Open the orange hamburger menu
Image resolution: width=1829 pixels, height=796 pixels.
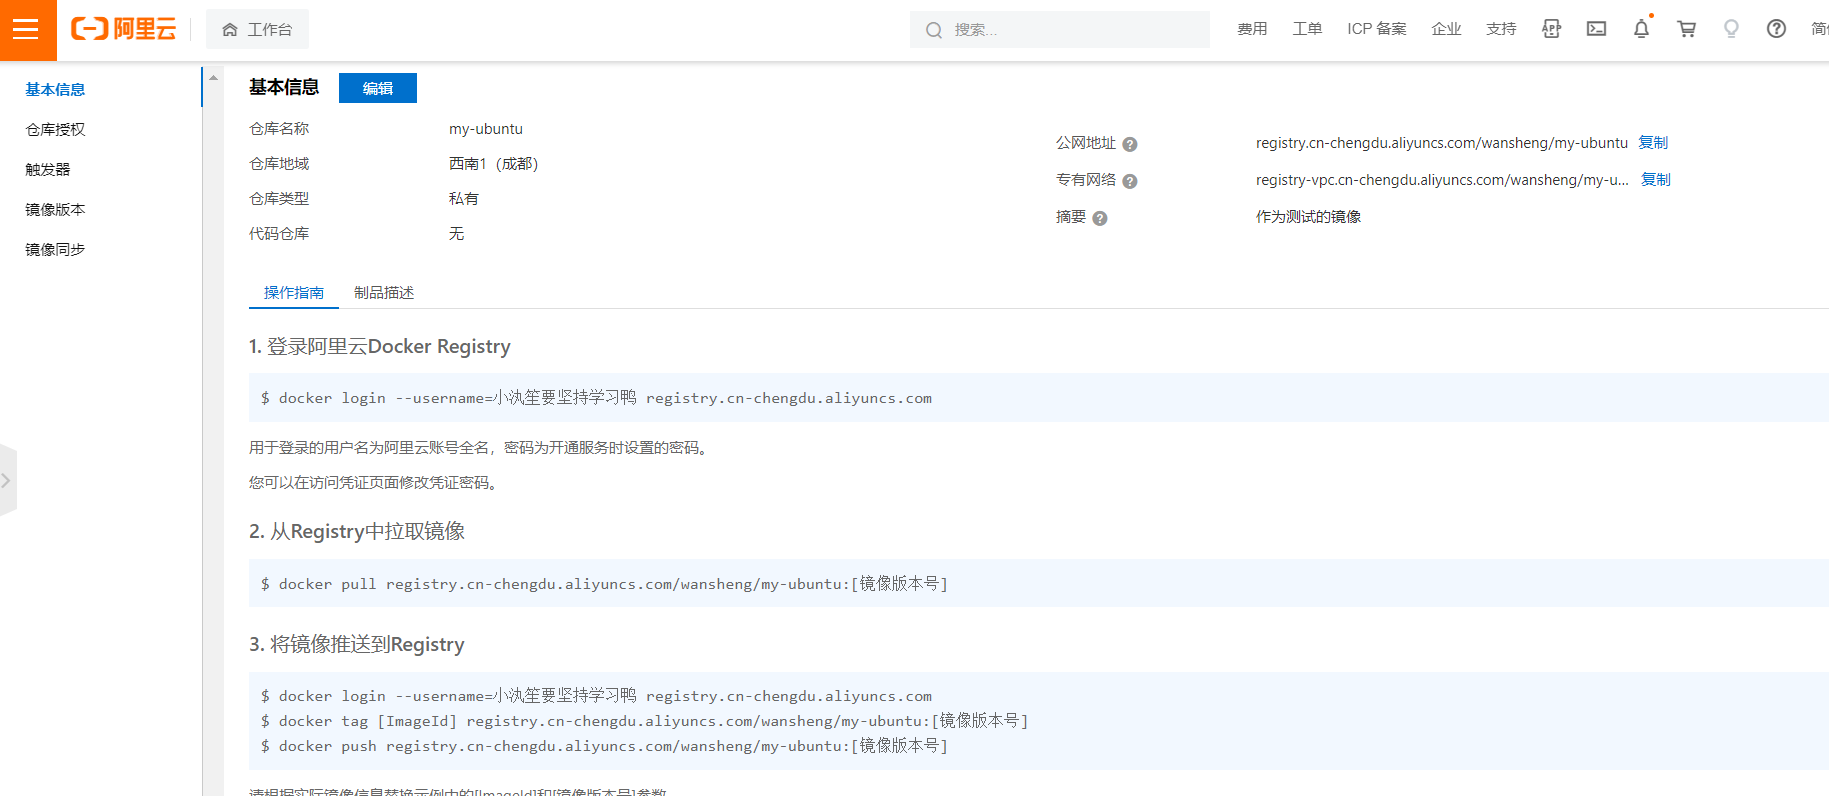[x=28, y=30]
